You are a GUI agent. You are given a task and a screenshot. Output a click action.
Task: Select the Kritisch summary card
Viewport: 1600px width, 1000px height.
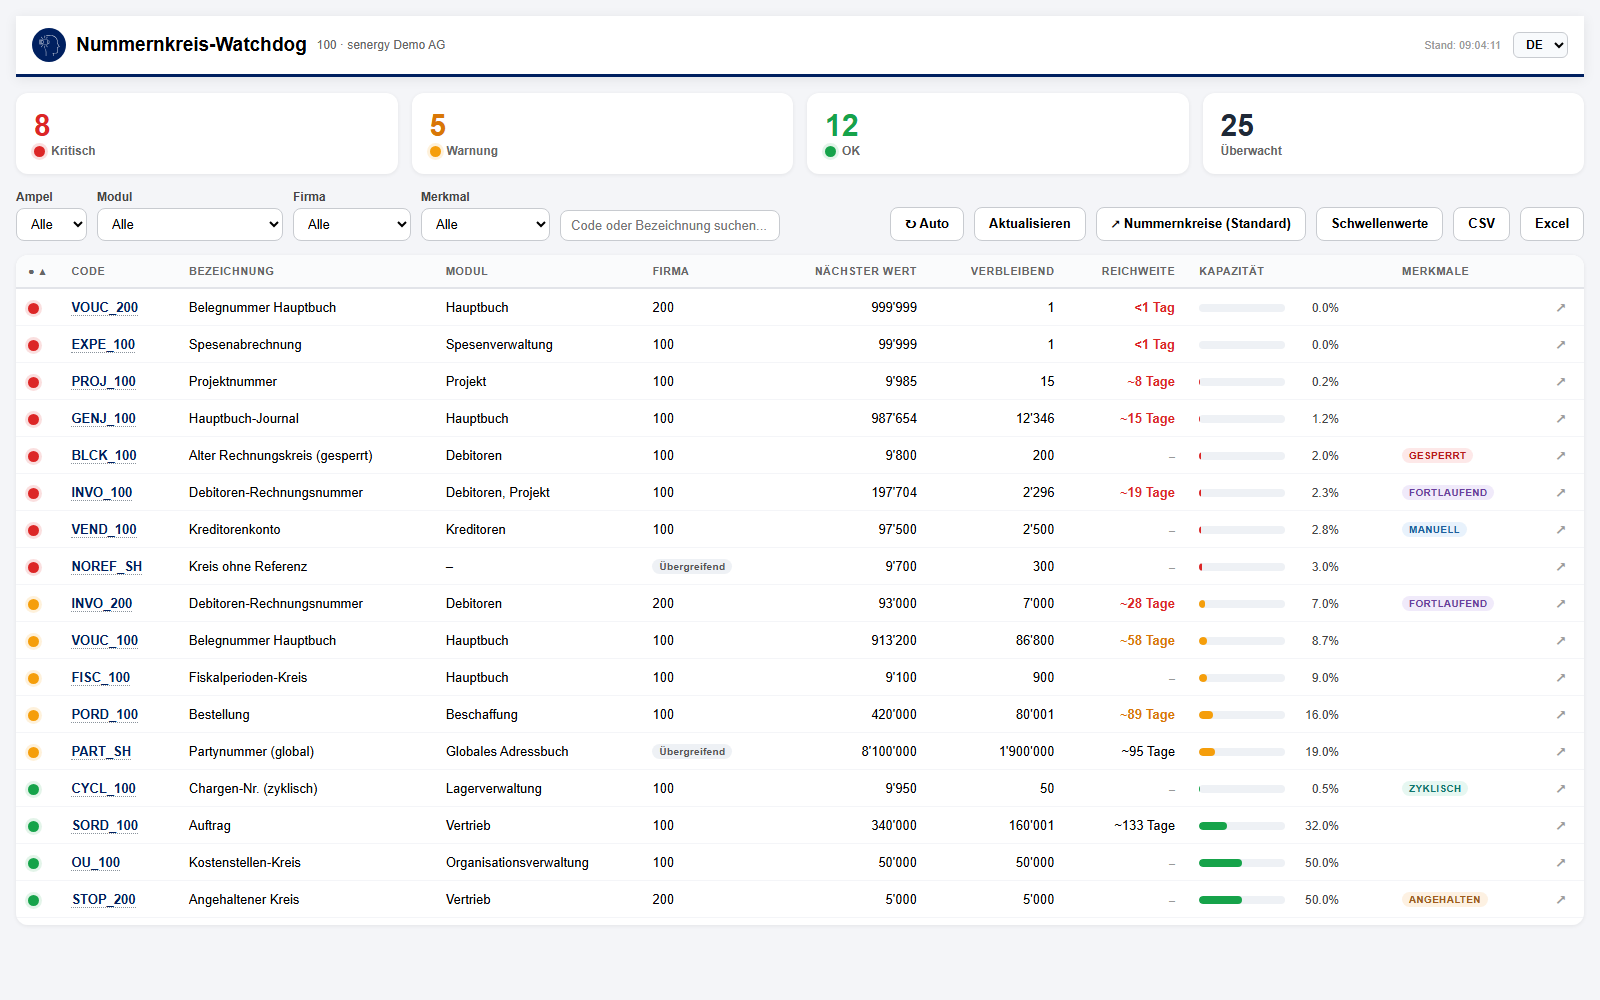tap(207, 134)
